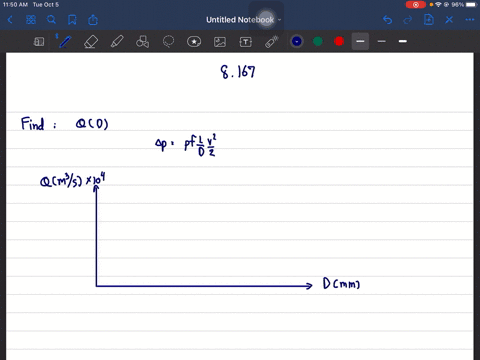The width and height of the screenshot is (480, 360).
Task: Open the share and export menu
Action: (x=93, y=20)
